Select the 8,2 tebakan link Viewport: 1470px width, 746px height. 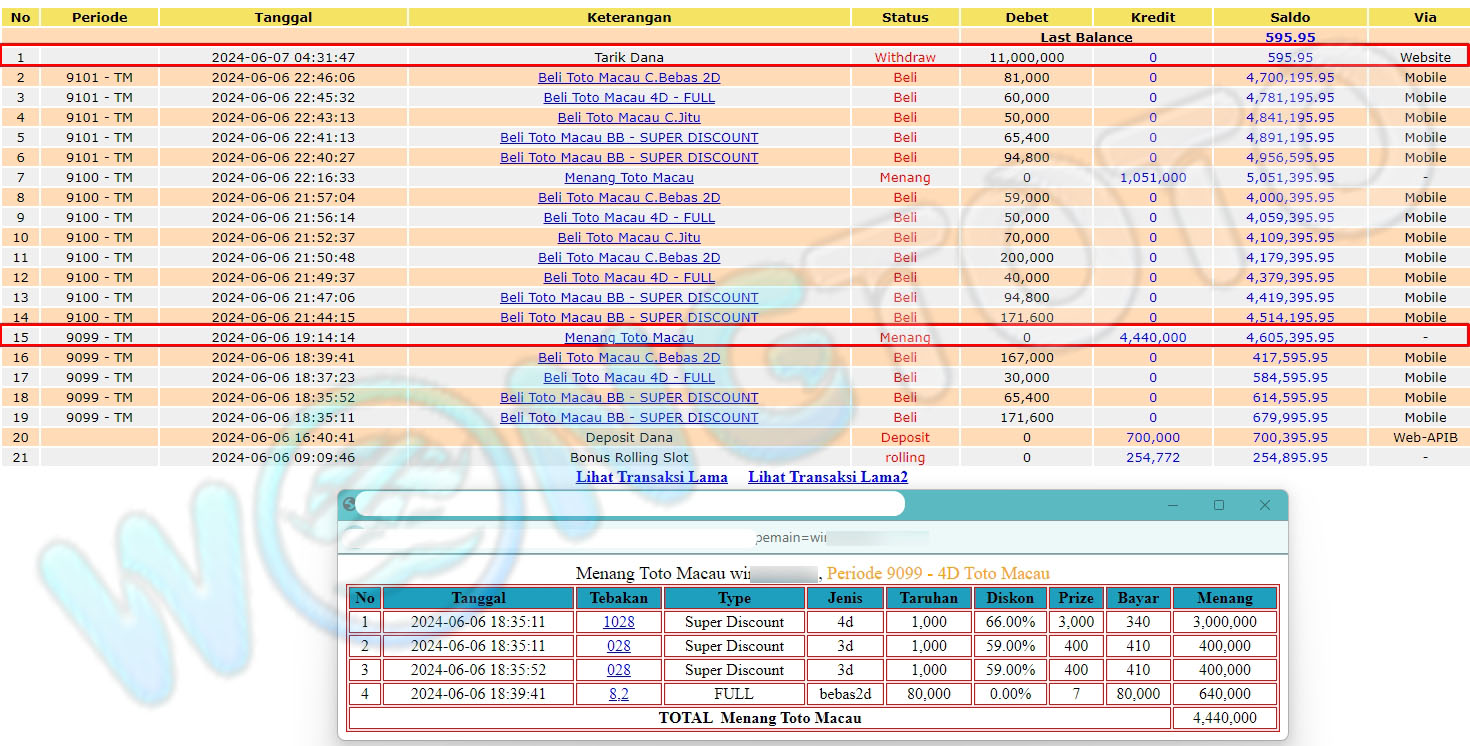(x=618, y=694)
